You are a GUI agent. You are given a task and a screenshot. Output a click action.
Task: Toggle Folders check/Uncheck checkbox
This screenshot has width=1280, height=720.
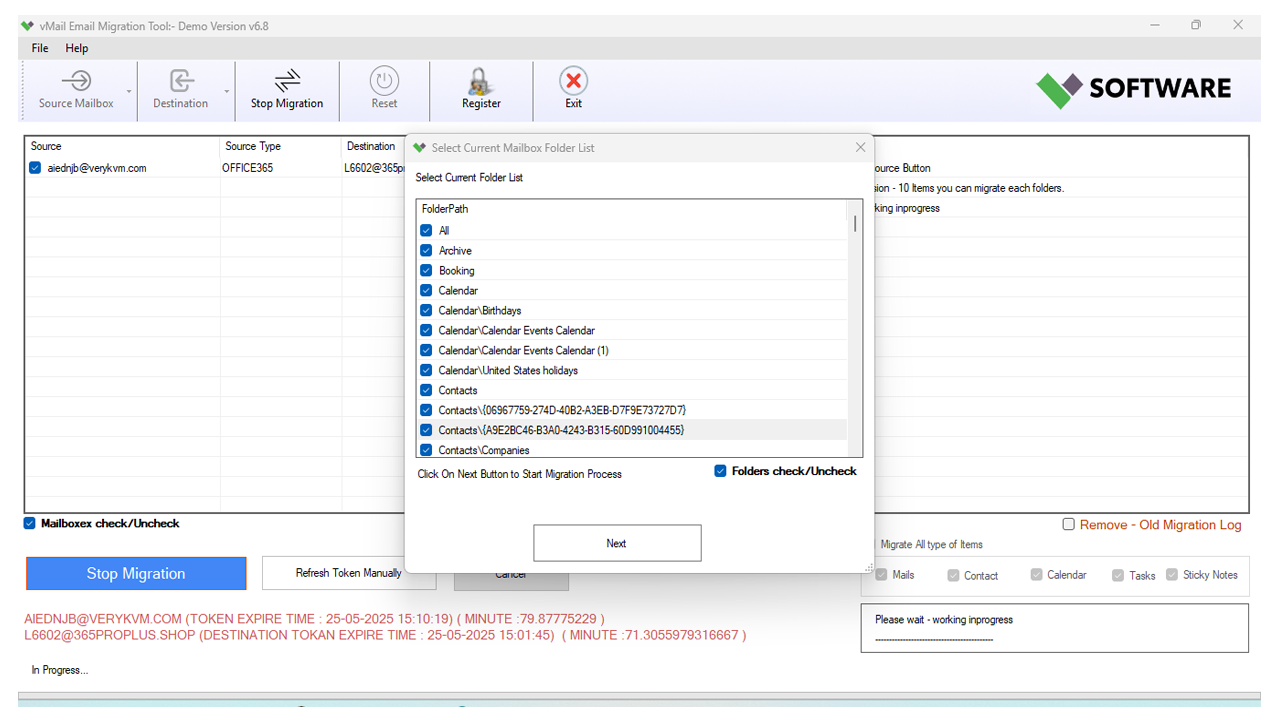(x=720, y=471)
